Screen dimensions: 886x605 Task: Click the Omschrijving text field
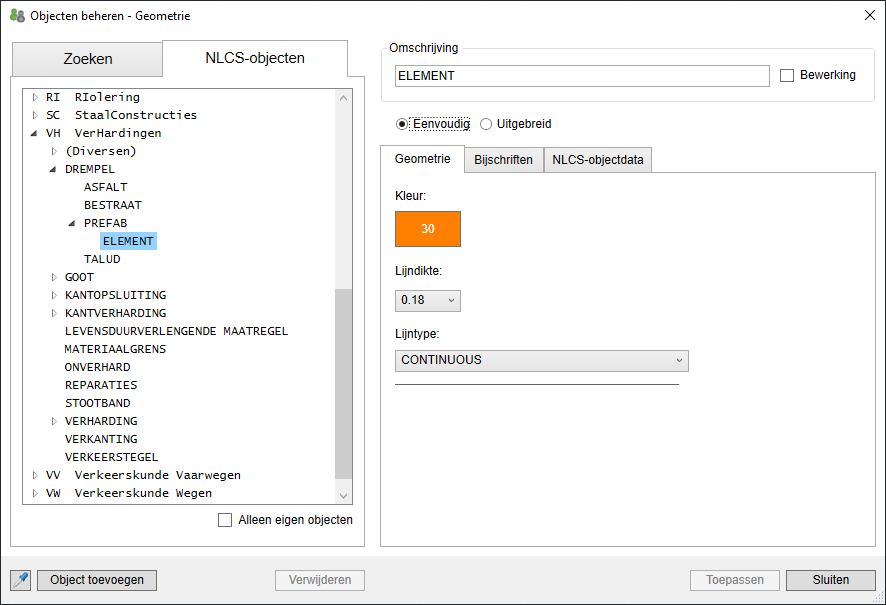[x=582, y=76]
